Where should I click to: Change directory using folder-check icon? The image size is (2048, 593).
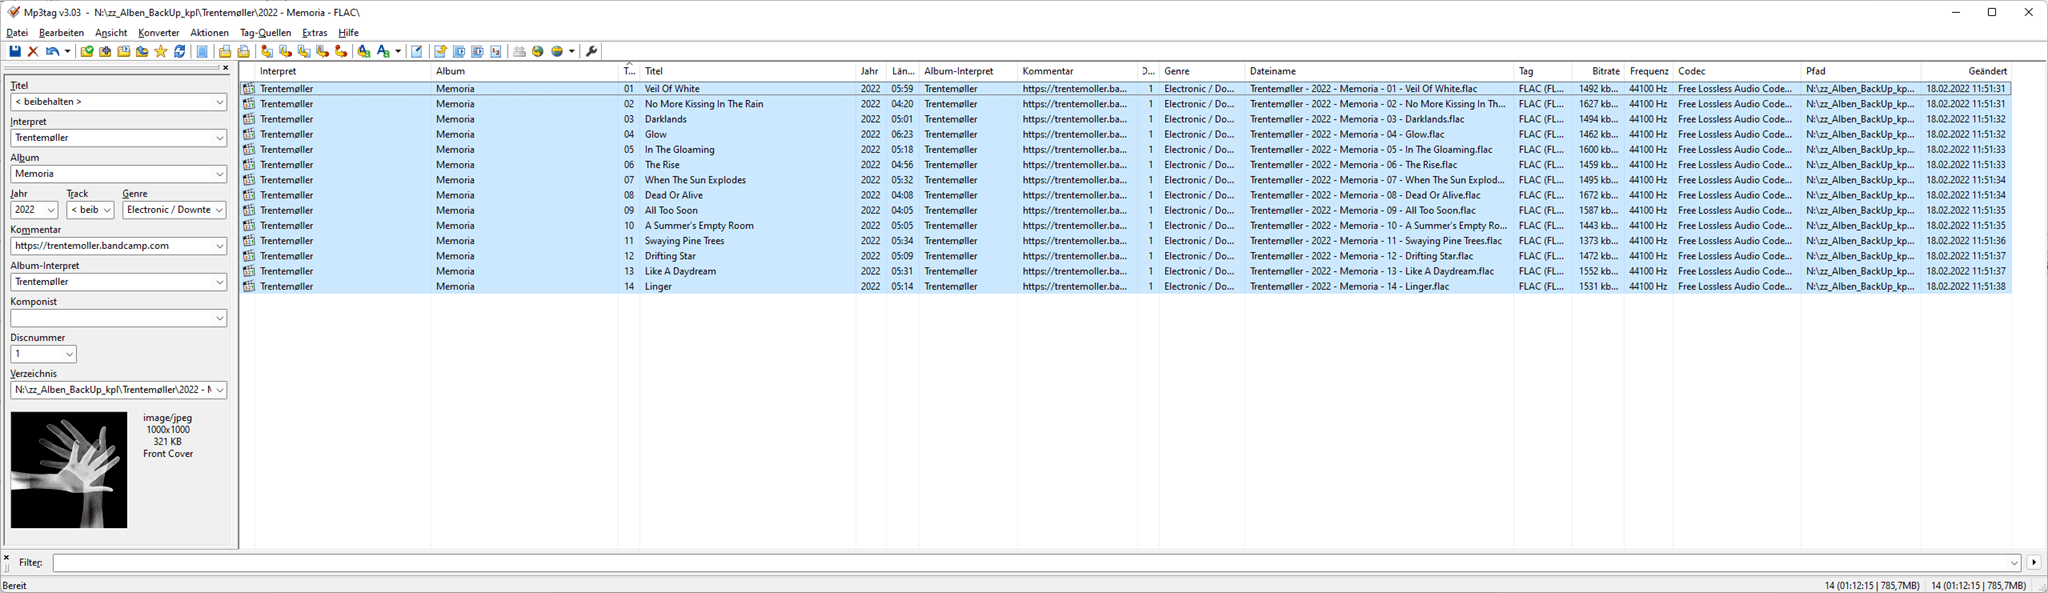[87, 51]
